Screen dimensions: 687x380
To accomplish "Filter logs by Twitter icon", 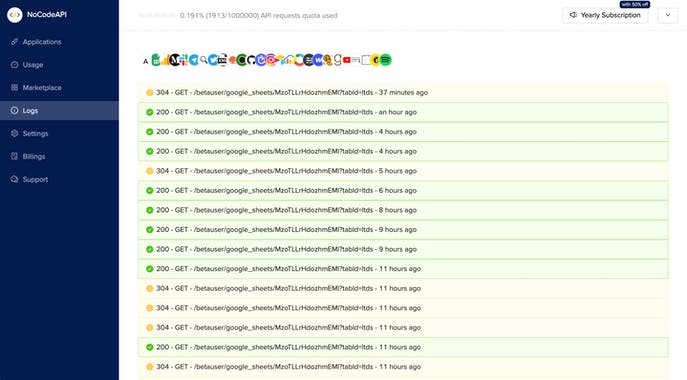I will pyautogui.click(x=213, y=60).
